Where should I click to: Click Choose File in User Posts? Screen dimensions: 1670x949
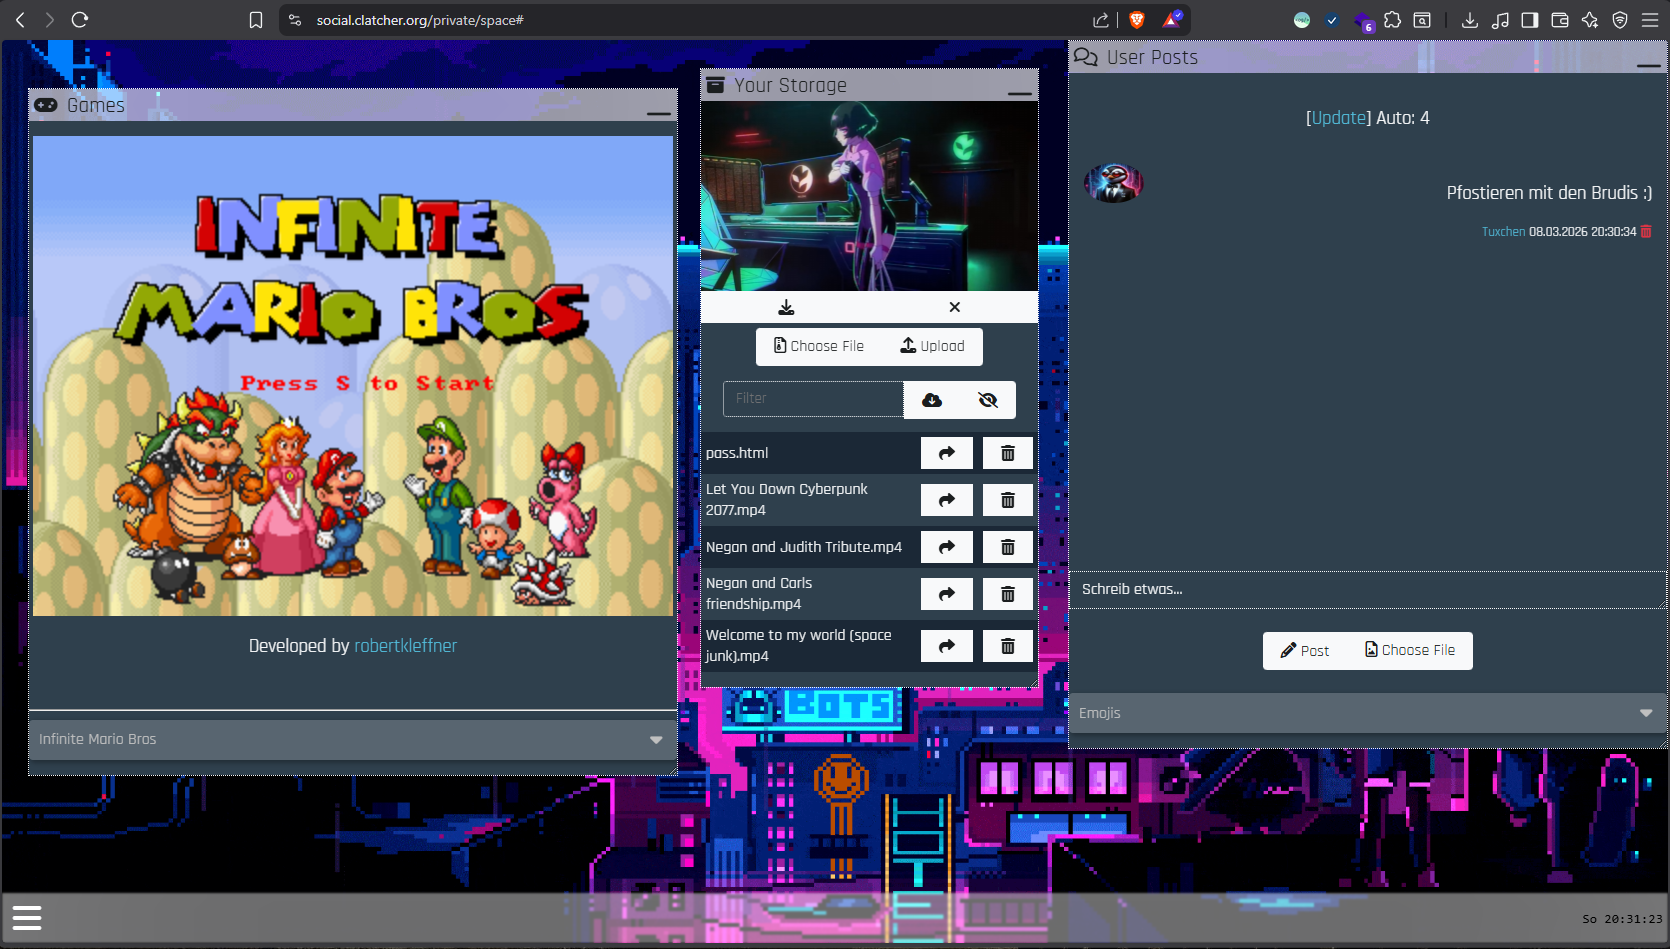[x=1410, y=650]
